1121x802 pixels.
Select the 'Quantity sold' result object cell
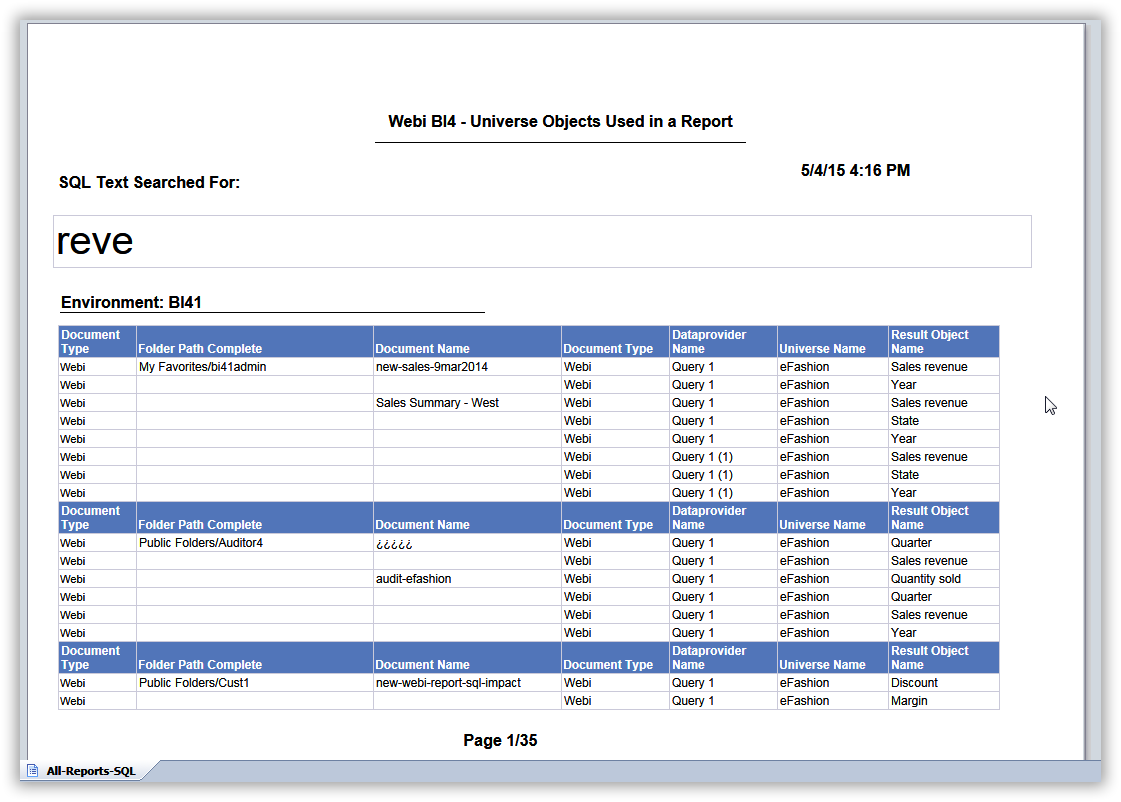point(943,579)
